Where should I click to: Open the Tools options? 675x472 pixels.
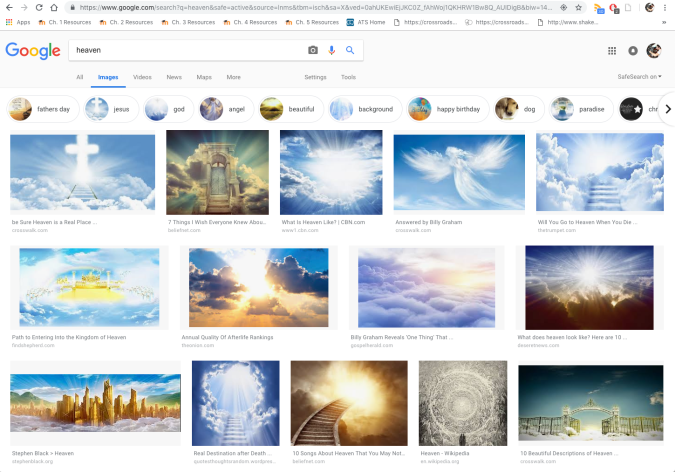click(x=348, y=77)
